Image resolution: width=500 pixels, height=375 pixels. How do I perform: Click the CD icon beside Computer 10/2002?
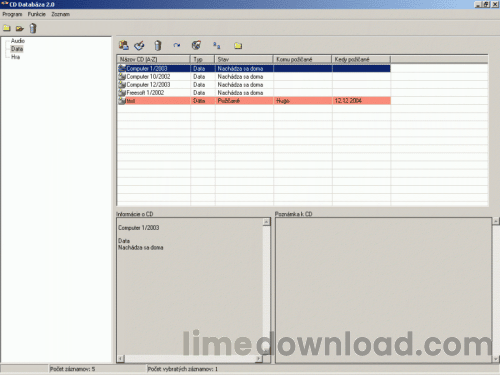pyautogui.click(x=122, y=77)
